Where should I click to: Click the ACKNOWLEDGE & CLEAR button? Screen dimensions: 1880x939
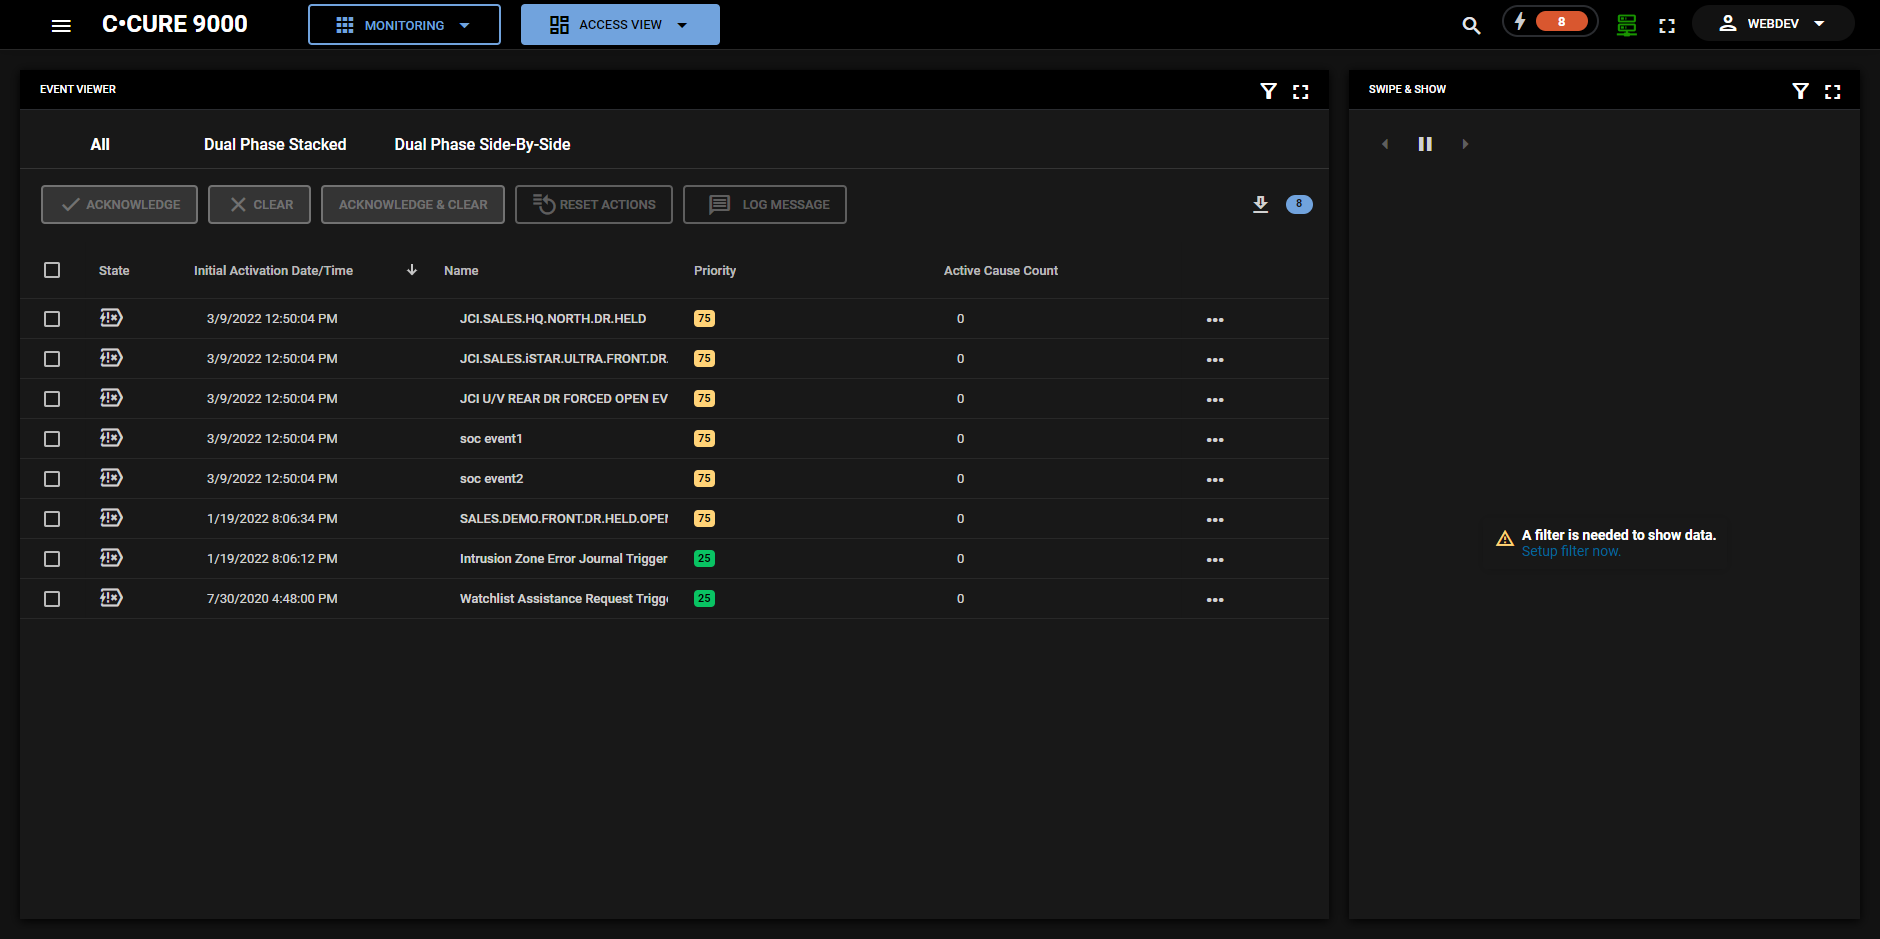point(412,204)
